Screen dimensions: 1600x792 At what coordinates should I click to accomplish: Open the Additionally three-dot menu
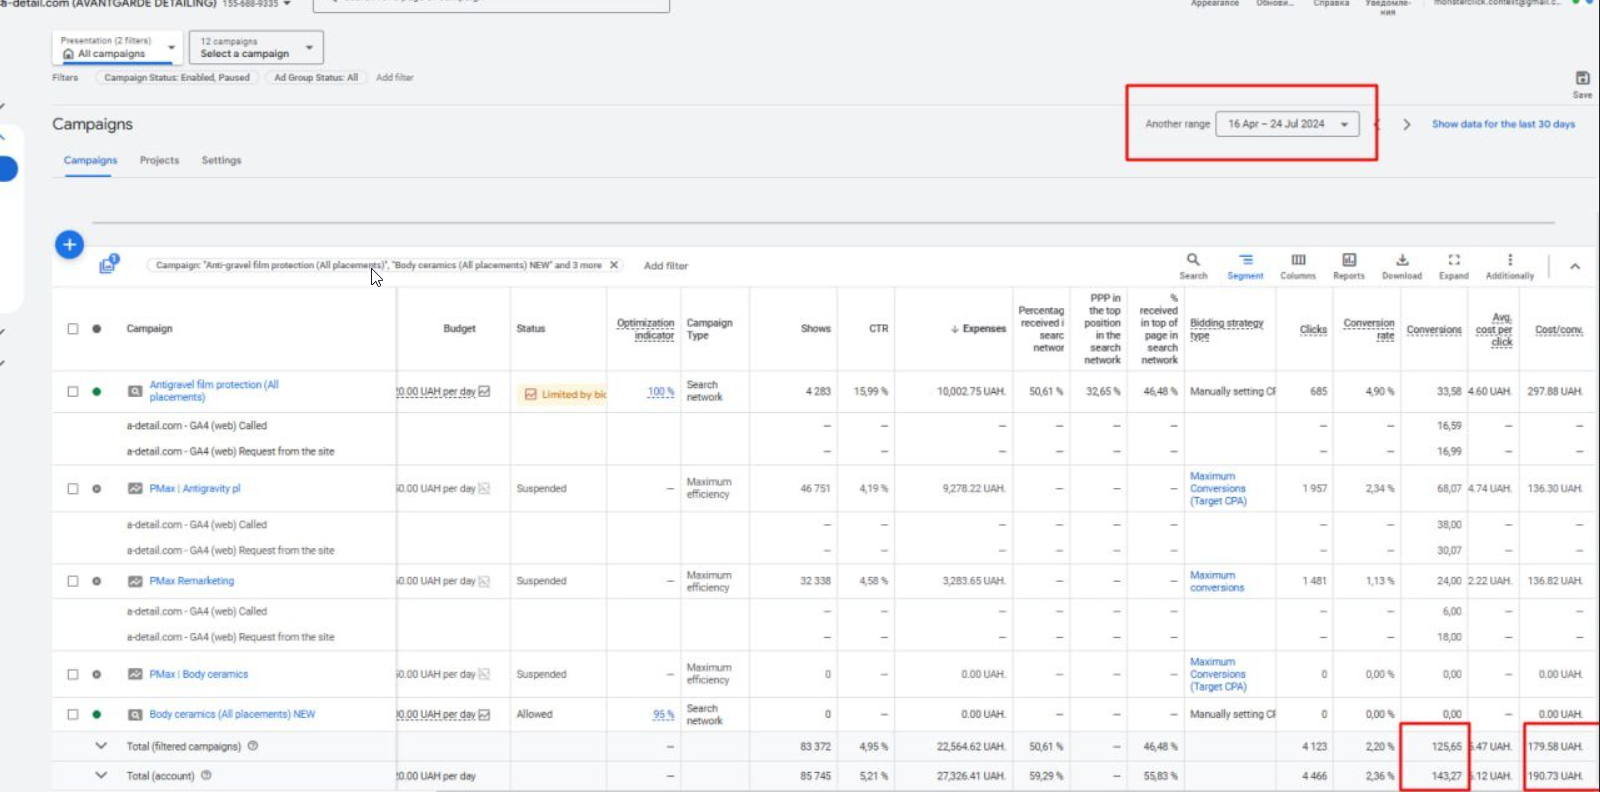click(1510, 261)
